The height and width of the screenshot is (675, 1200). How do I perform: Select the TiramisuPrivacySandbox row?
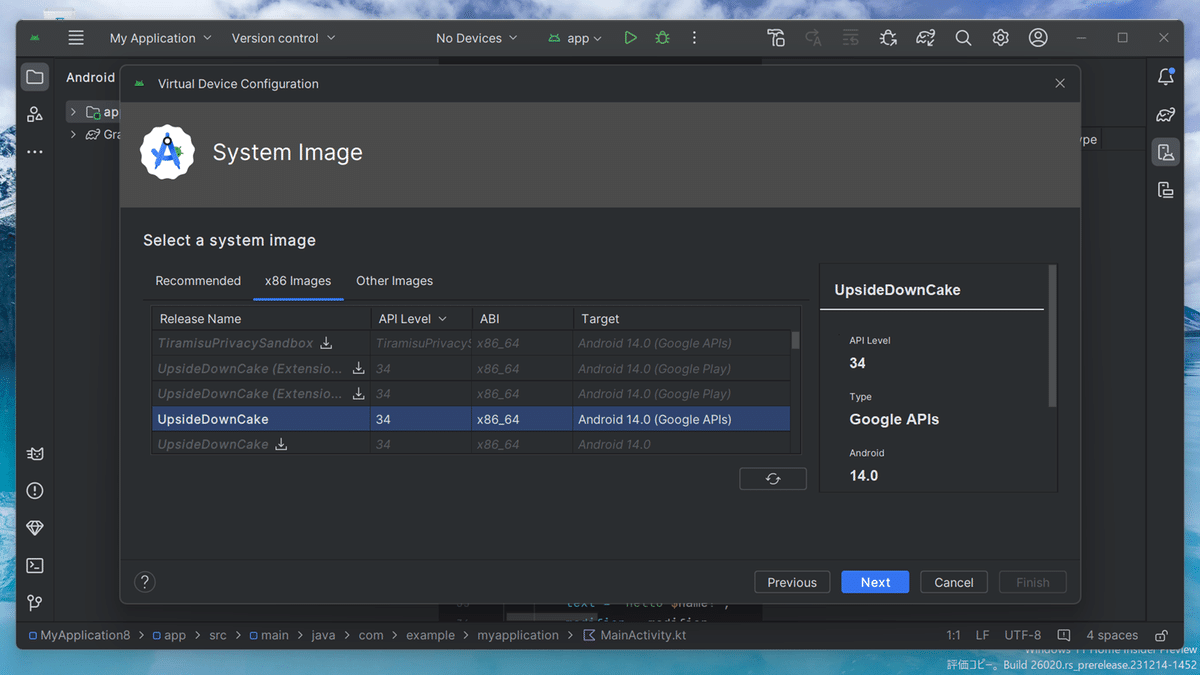(x=471, y=343)
